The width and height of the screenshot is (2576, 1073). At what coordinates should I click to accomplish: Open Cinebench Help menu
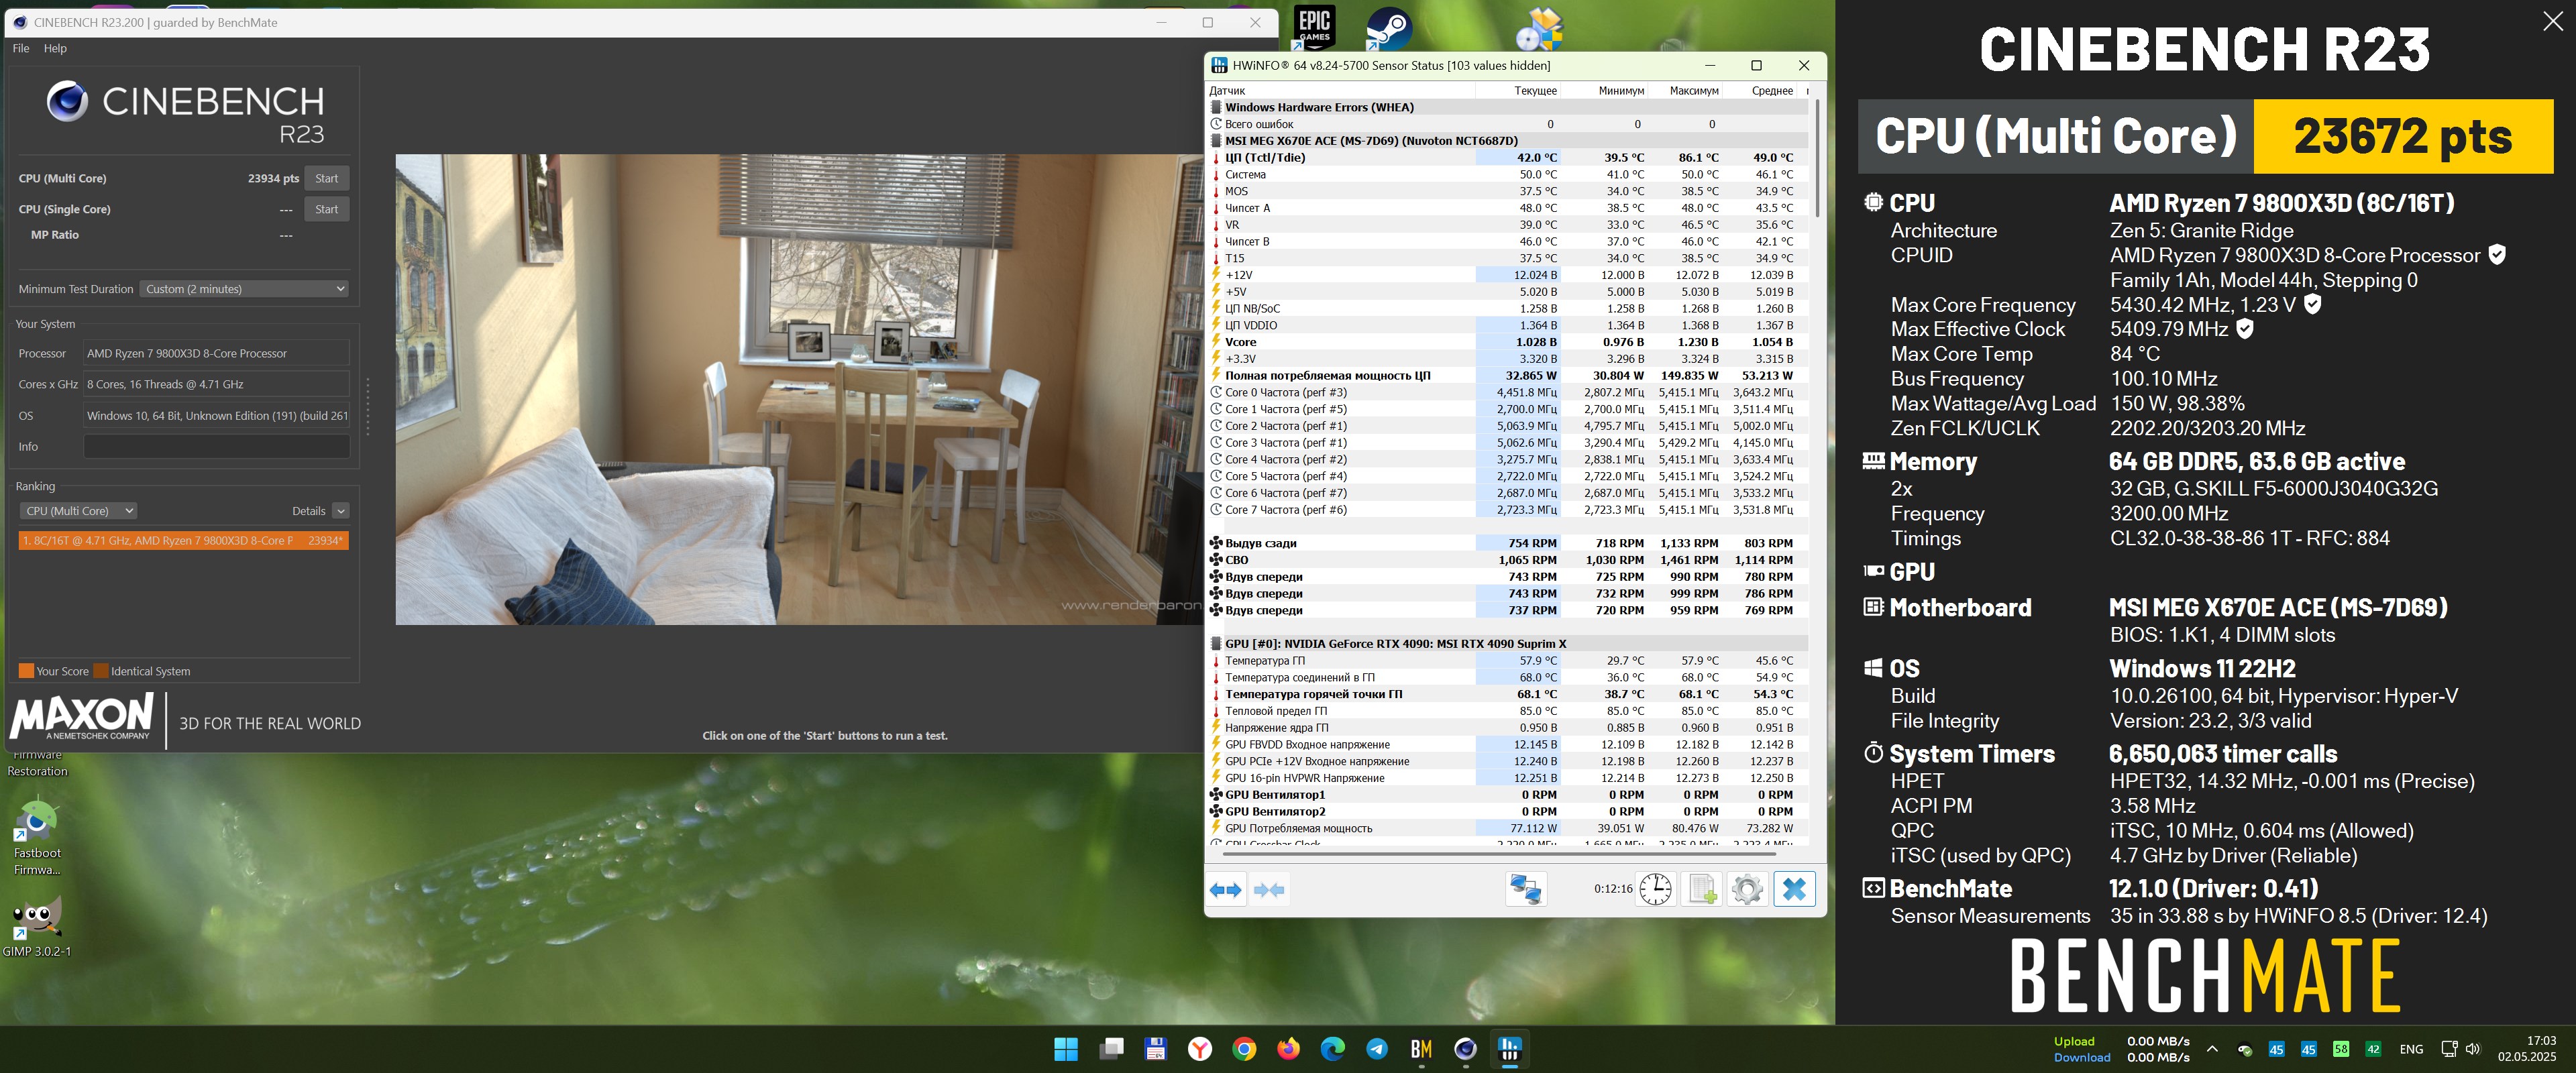[55, 48]
